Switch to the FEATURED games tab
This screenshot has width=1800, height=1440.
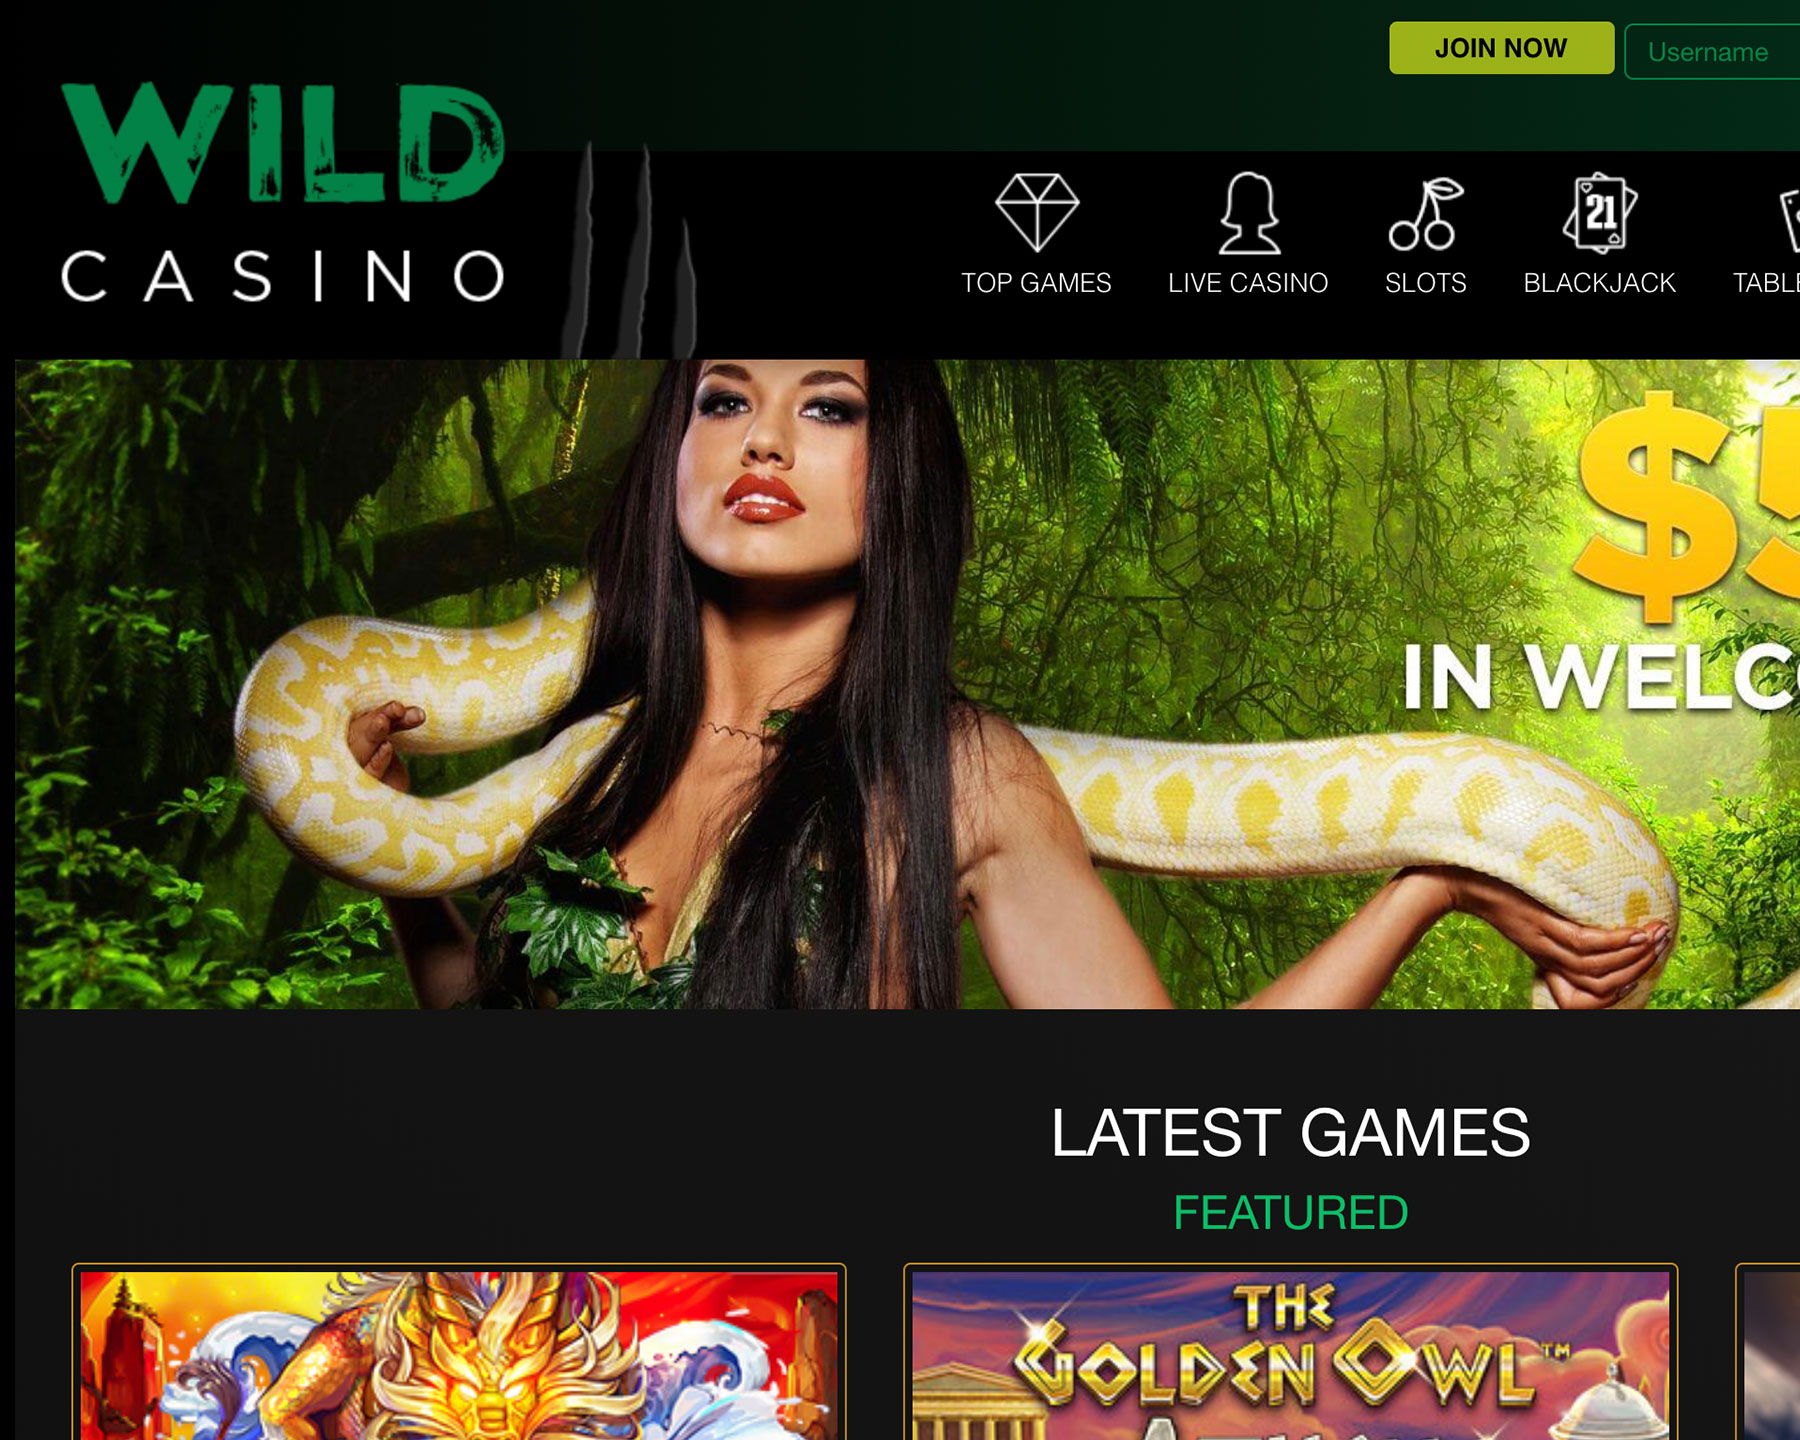pyautogui.click(x=1290, y=1213)
